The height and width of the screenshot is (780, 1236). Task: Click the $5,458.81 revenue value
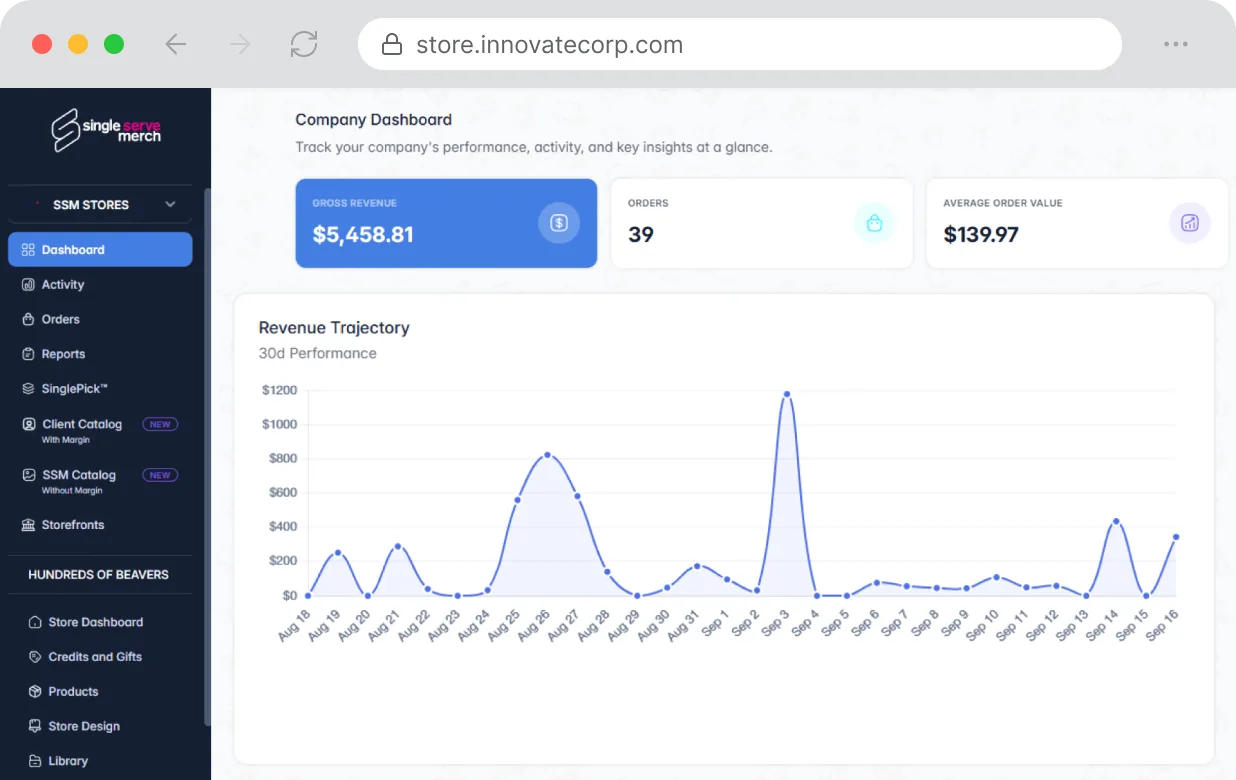point(363,235)
